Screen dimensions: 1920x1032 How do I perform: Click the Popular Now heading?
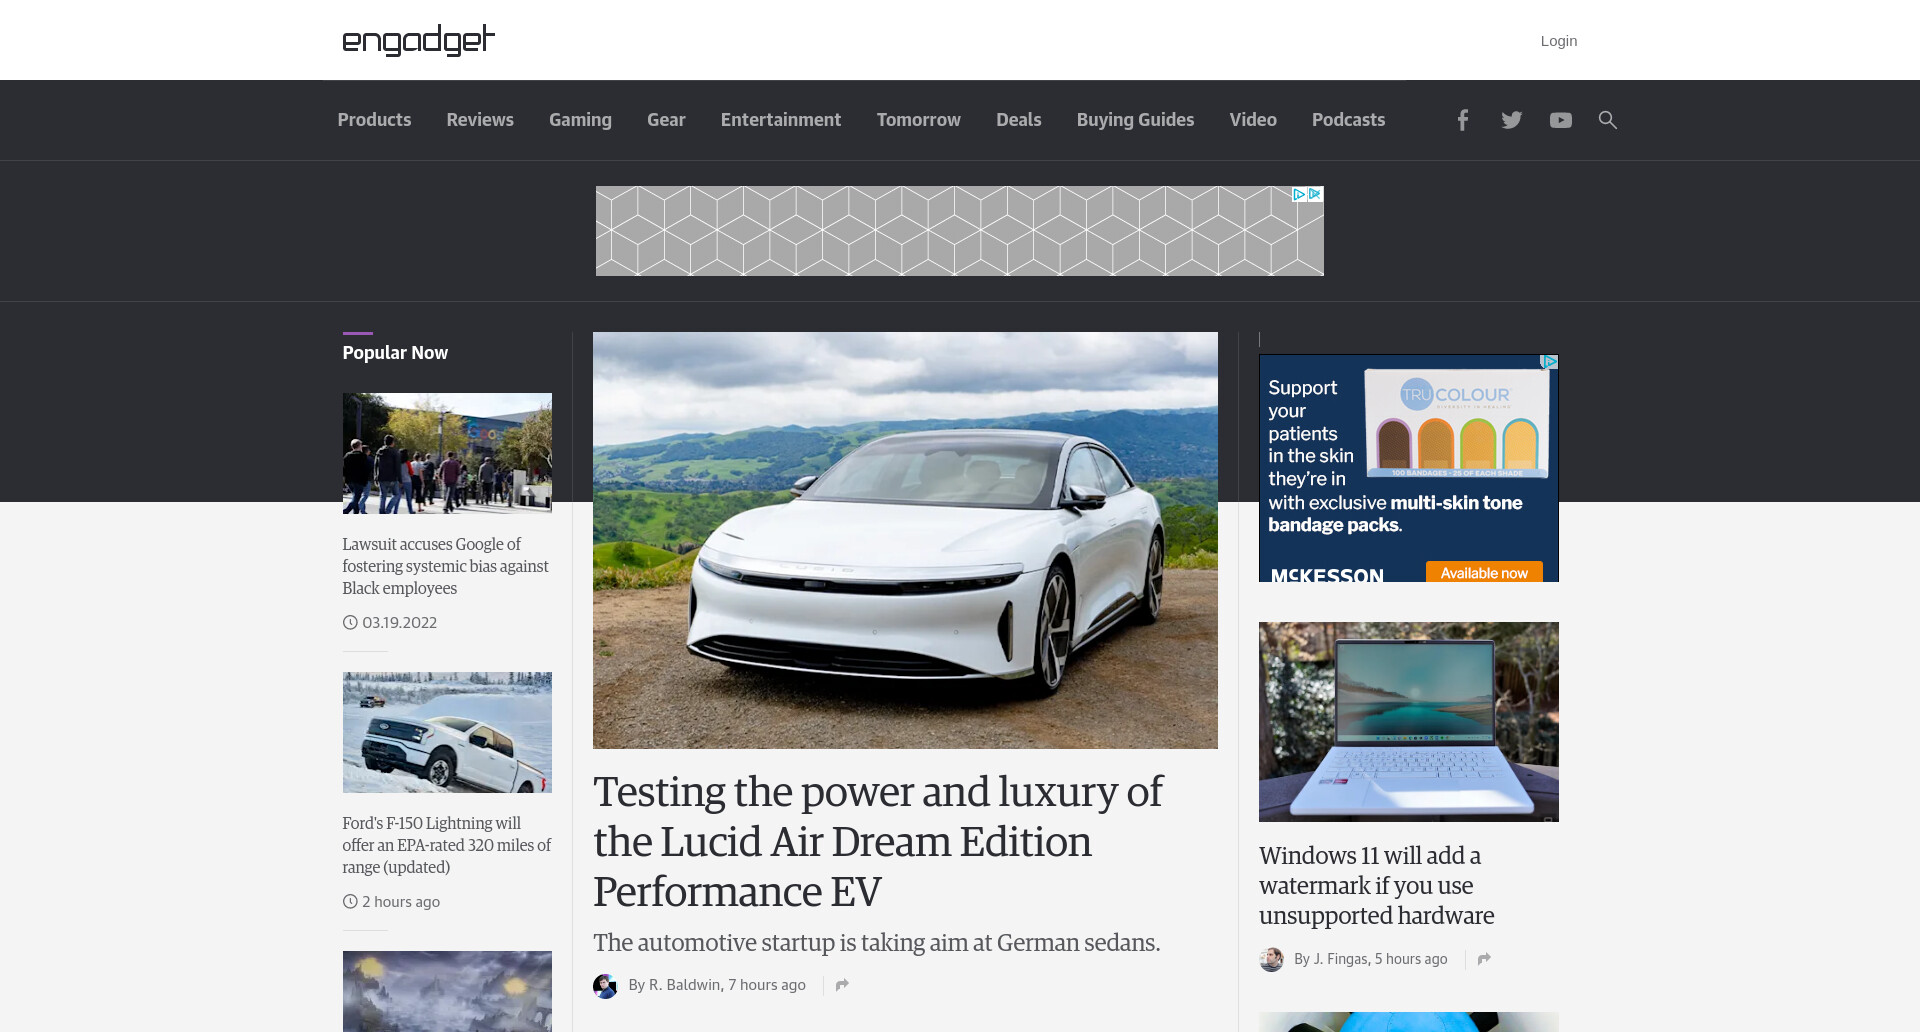[x=395, y=352]
